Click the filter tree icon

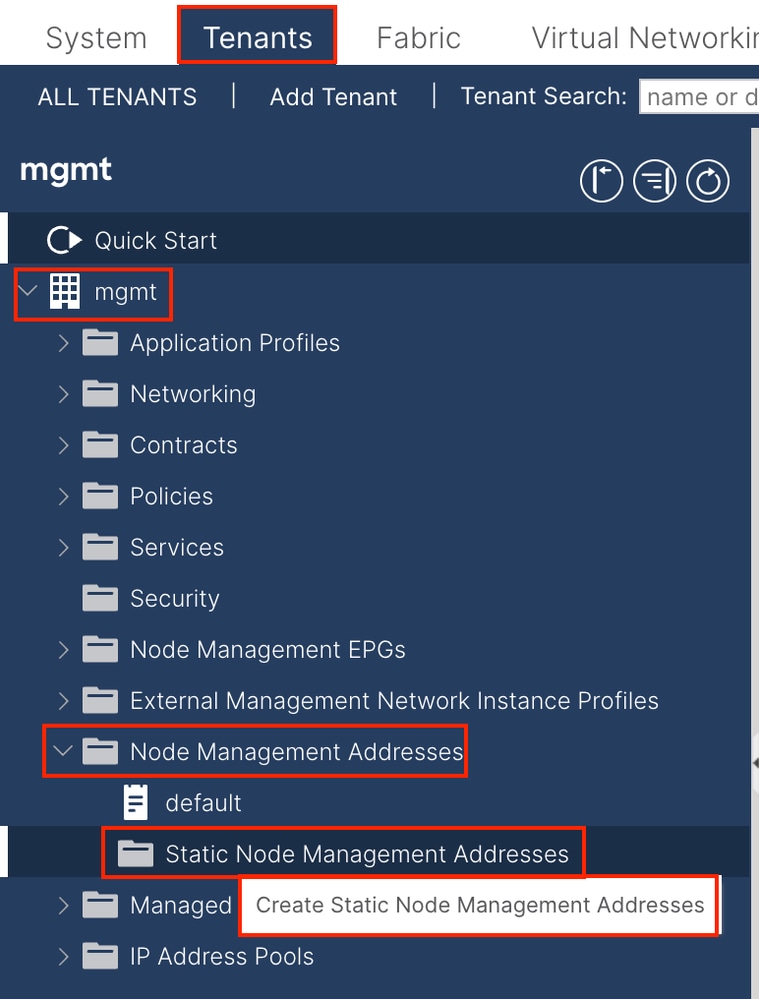[655, 182]
